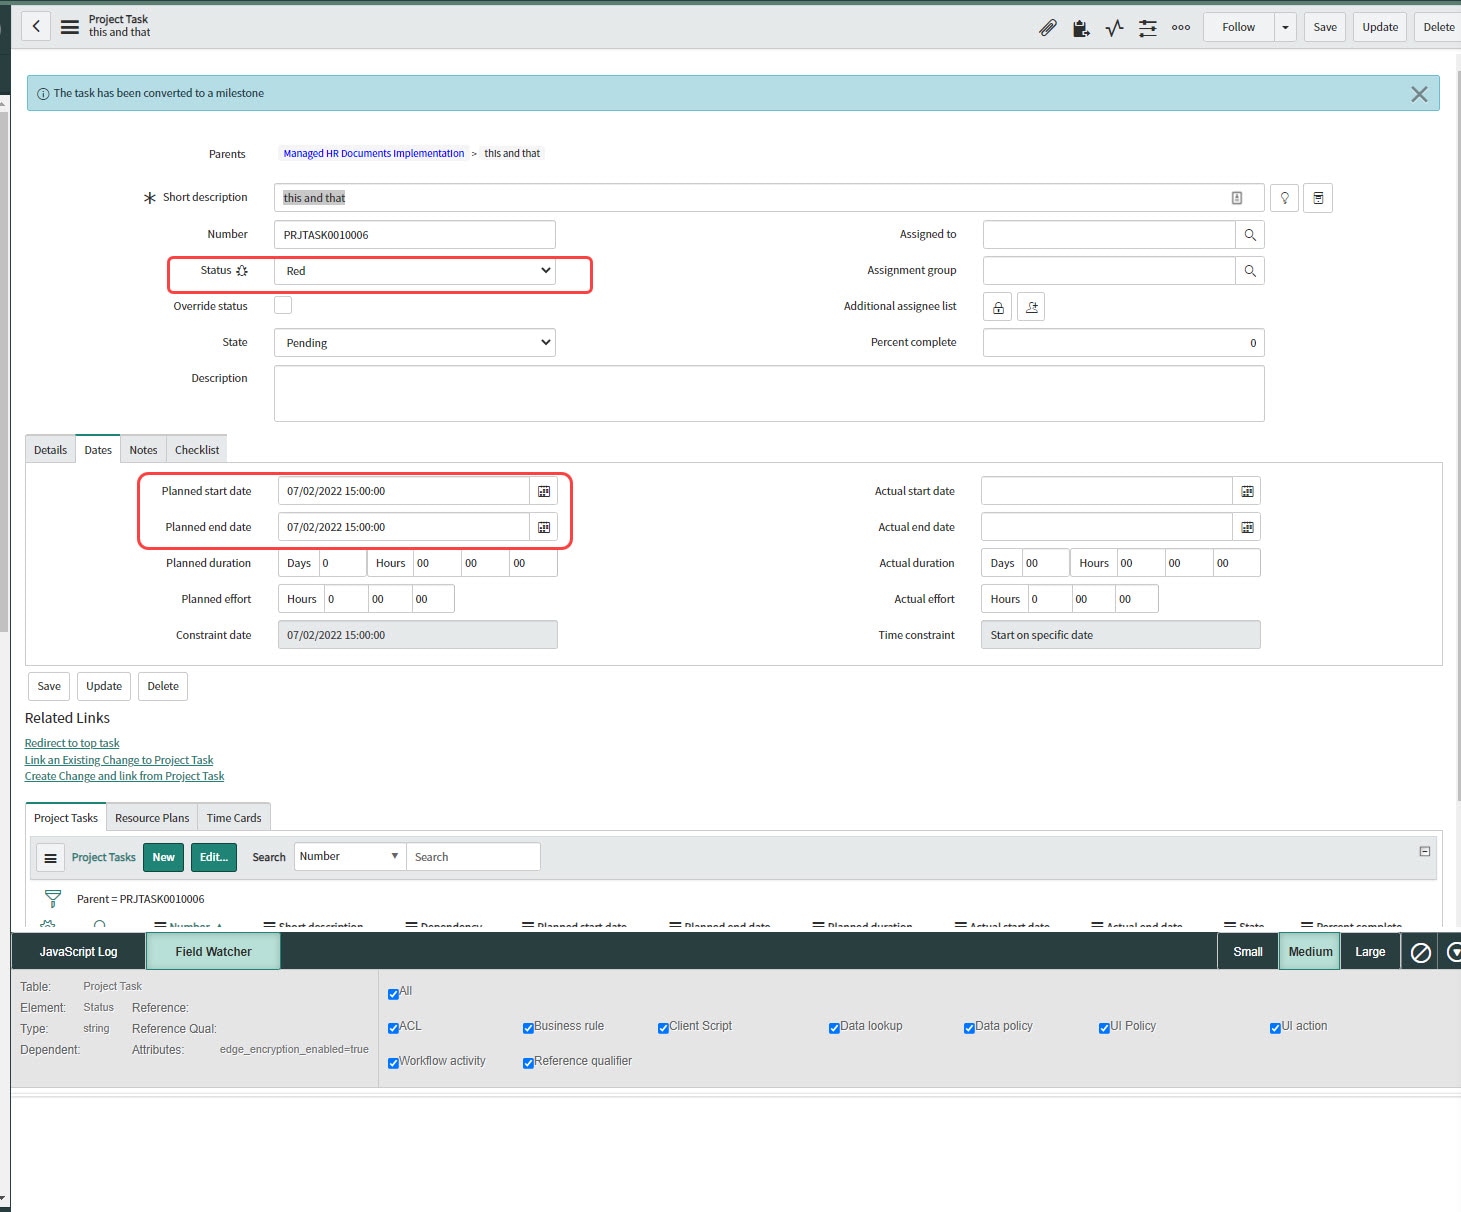Click the Short description suggestion icon
This screenshot has height=1212, width=1461.
coord(1237,198)
